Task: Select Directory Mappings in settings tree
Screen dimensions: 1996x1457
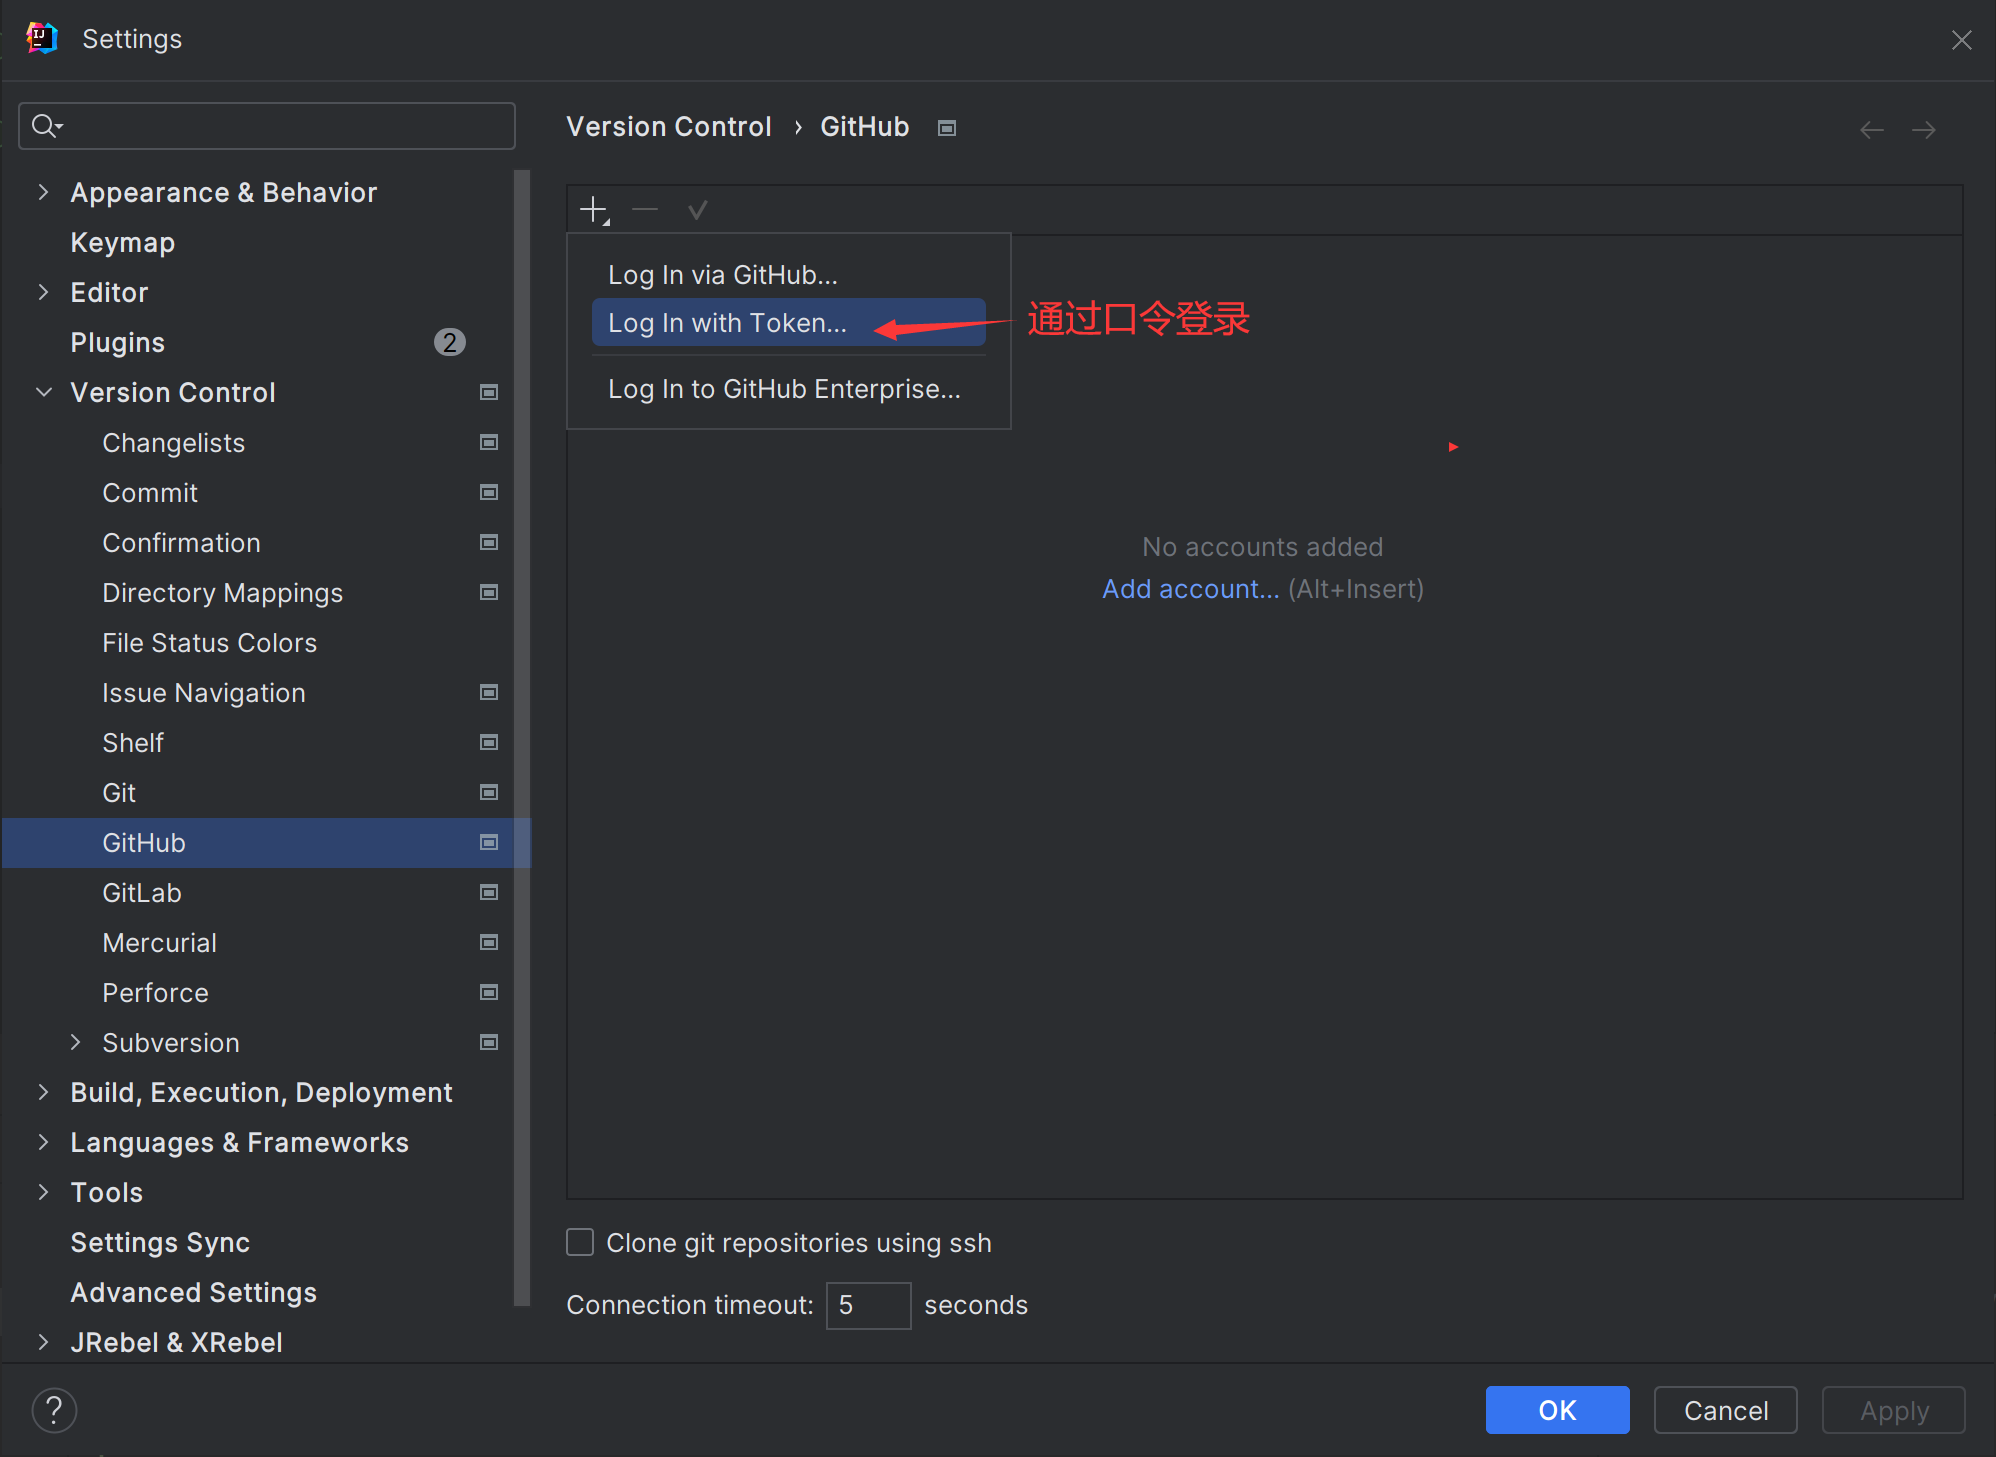Action: coord(222,592)
